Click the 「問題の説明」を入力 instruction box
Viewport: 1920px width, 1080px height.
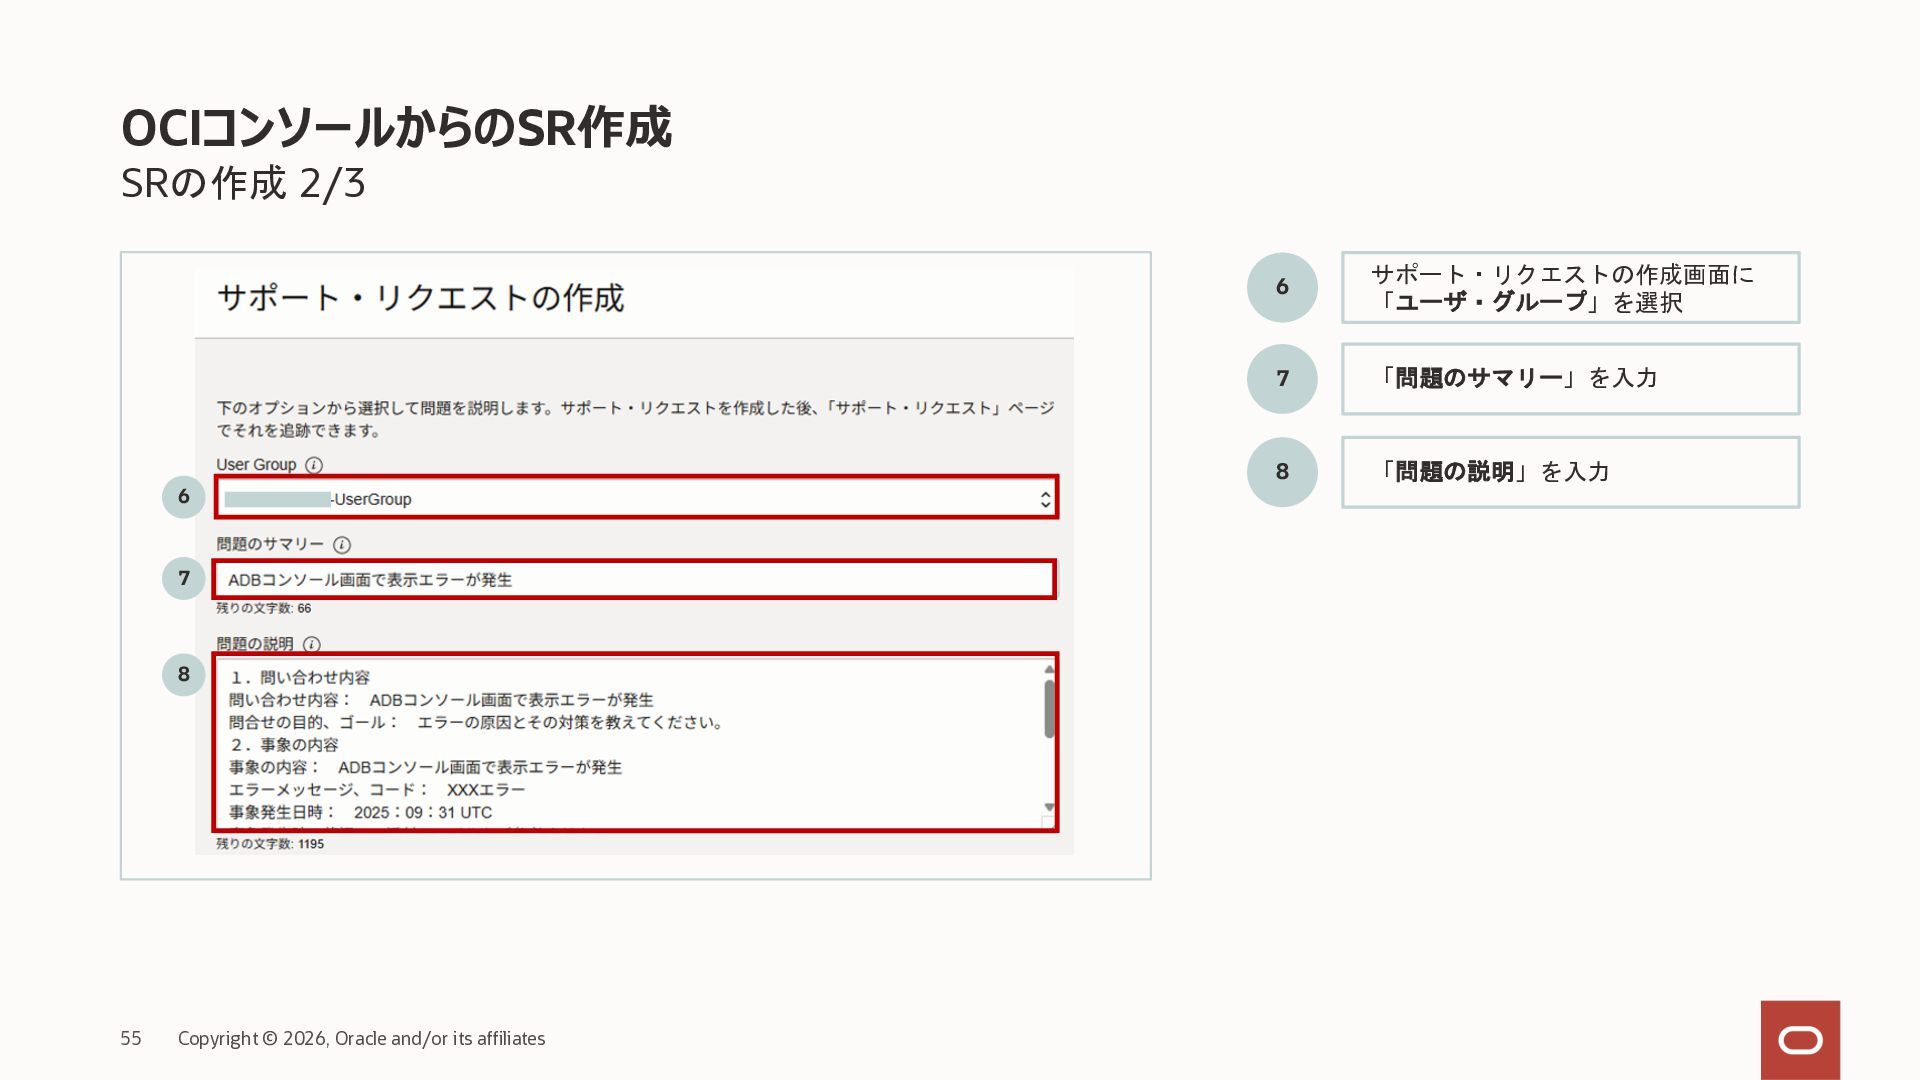1570,472
